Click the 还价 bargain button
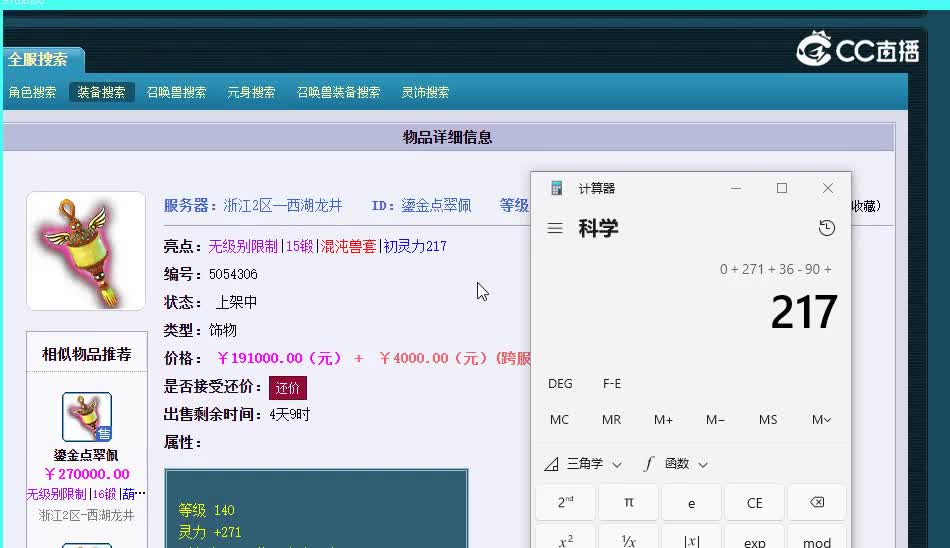The width and height of the screenshot is (950, 548). [x=288, y=388]
